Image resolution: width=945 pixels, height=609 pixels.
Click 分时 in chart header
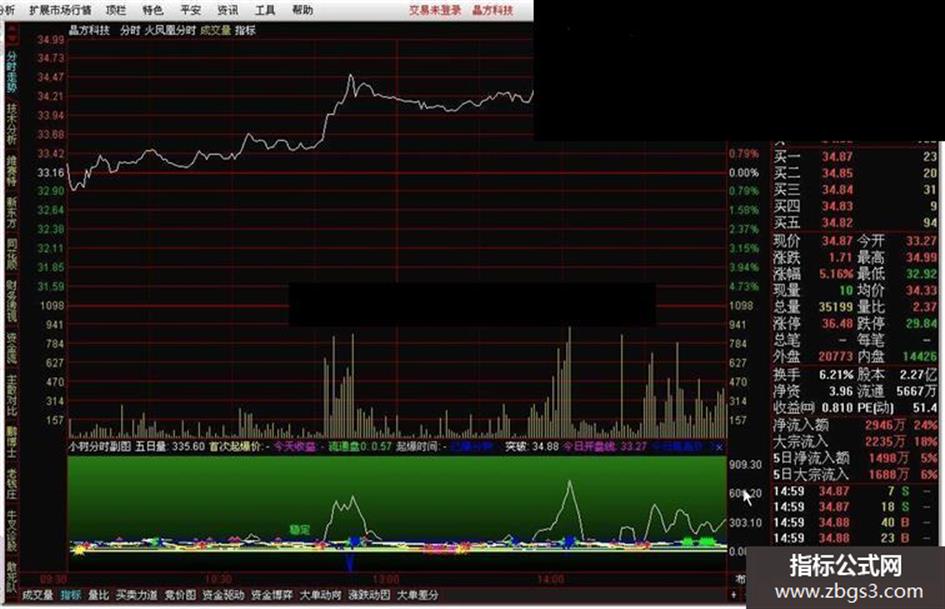(130, 30)
